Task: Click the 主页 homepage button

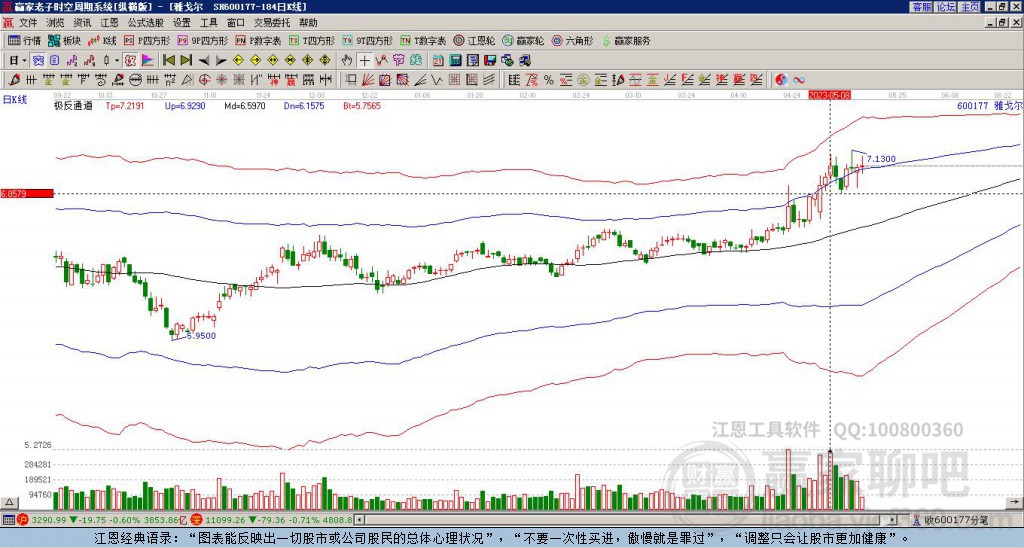Action: (970, 7)
